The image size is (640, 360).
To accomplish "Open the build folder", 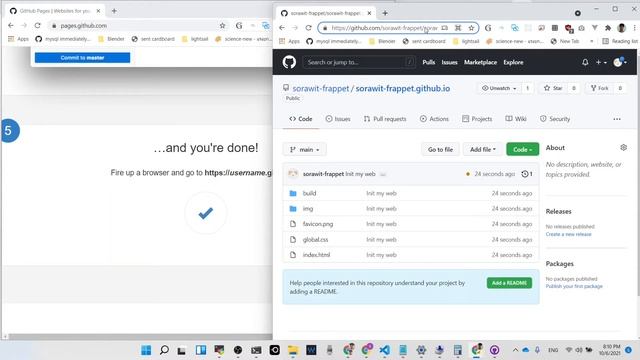I will click(x=309, y=193).
